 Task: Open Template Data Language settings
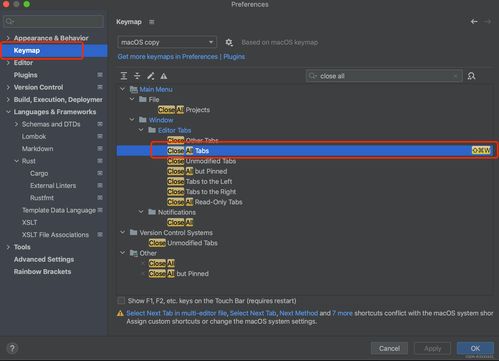59,210
